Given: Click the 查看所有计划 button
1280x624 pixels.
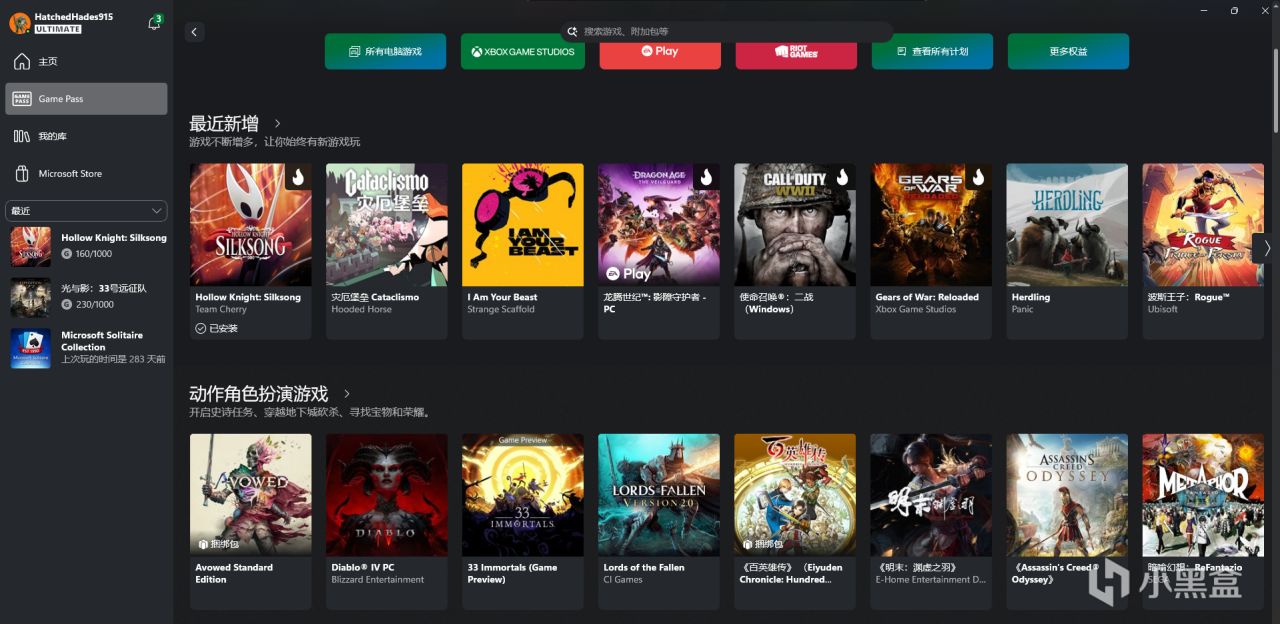Looking at the screenshot, I should tap(932, 51).
